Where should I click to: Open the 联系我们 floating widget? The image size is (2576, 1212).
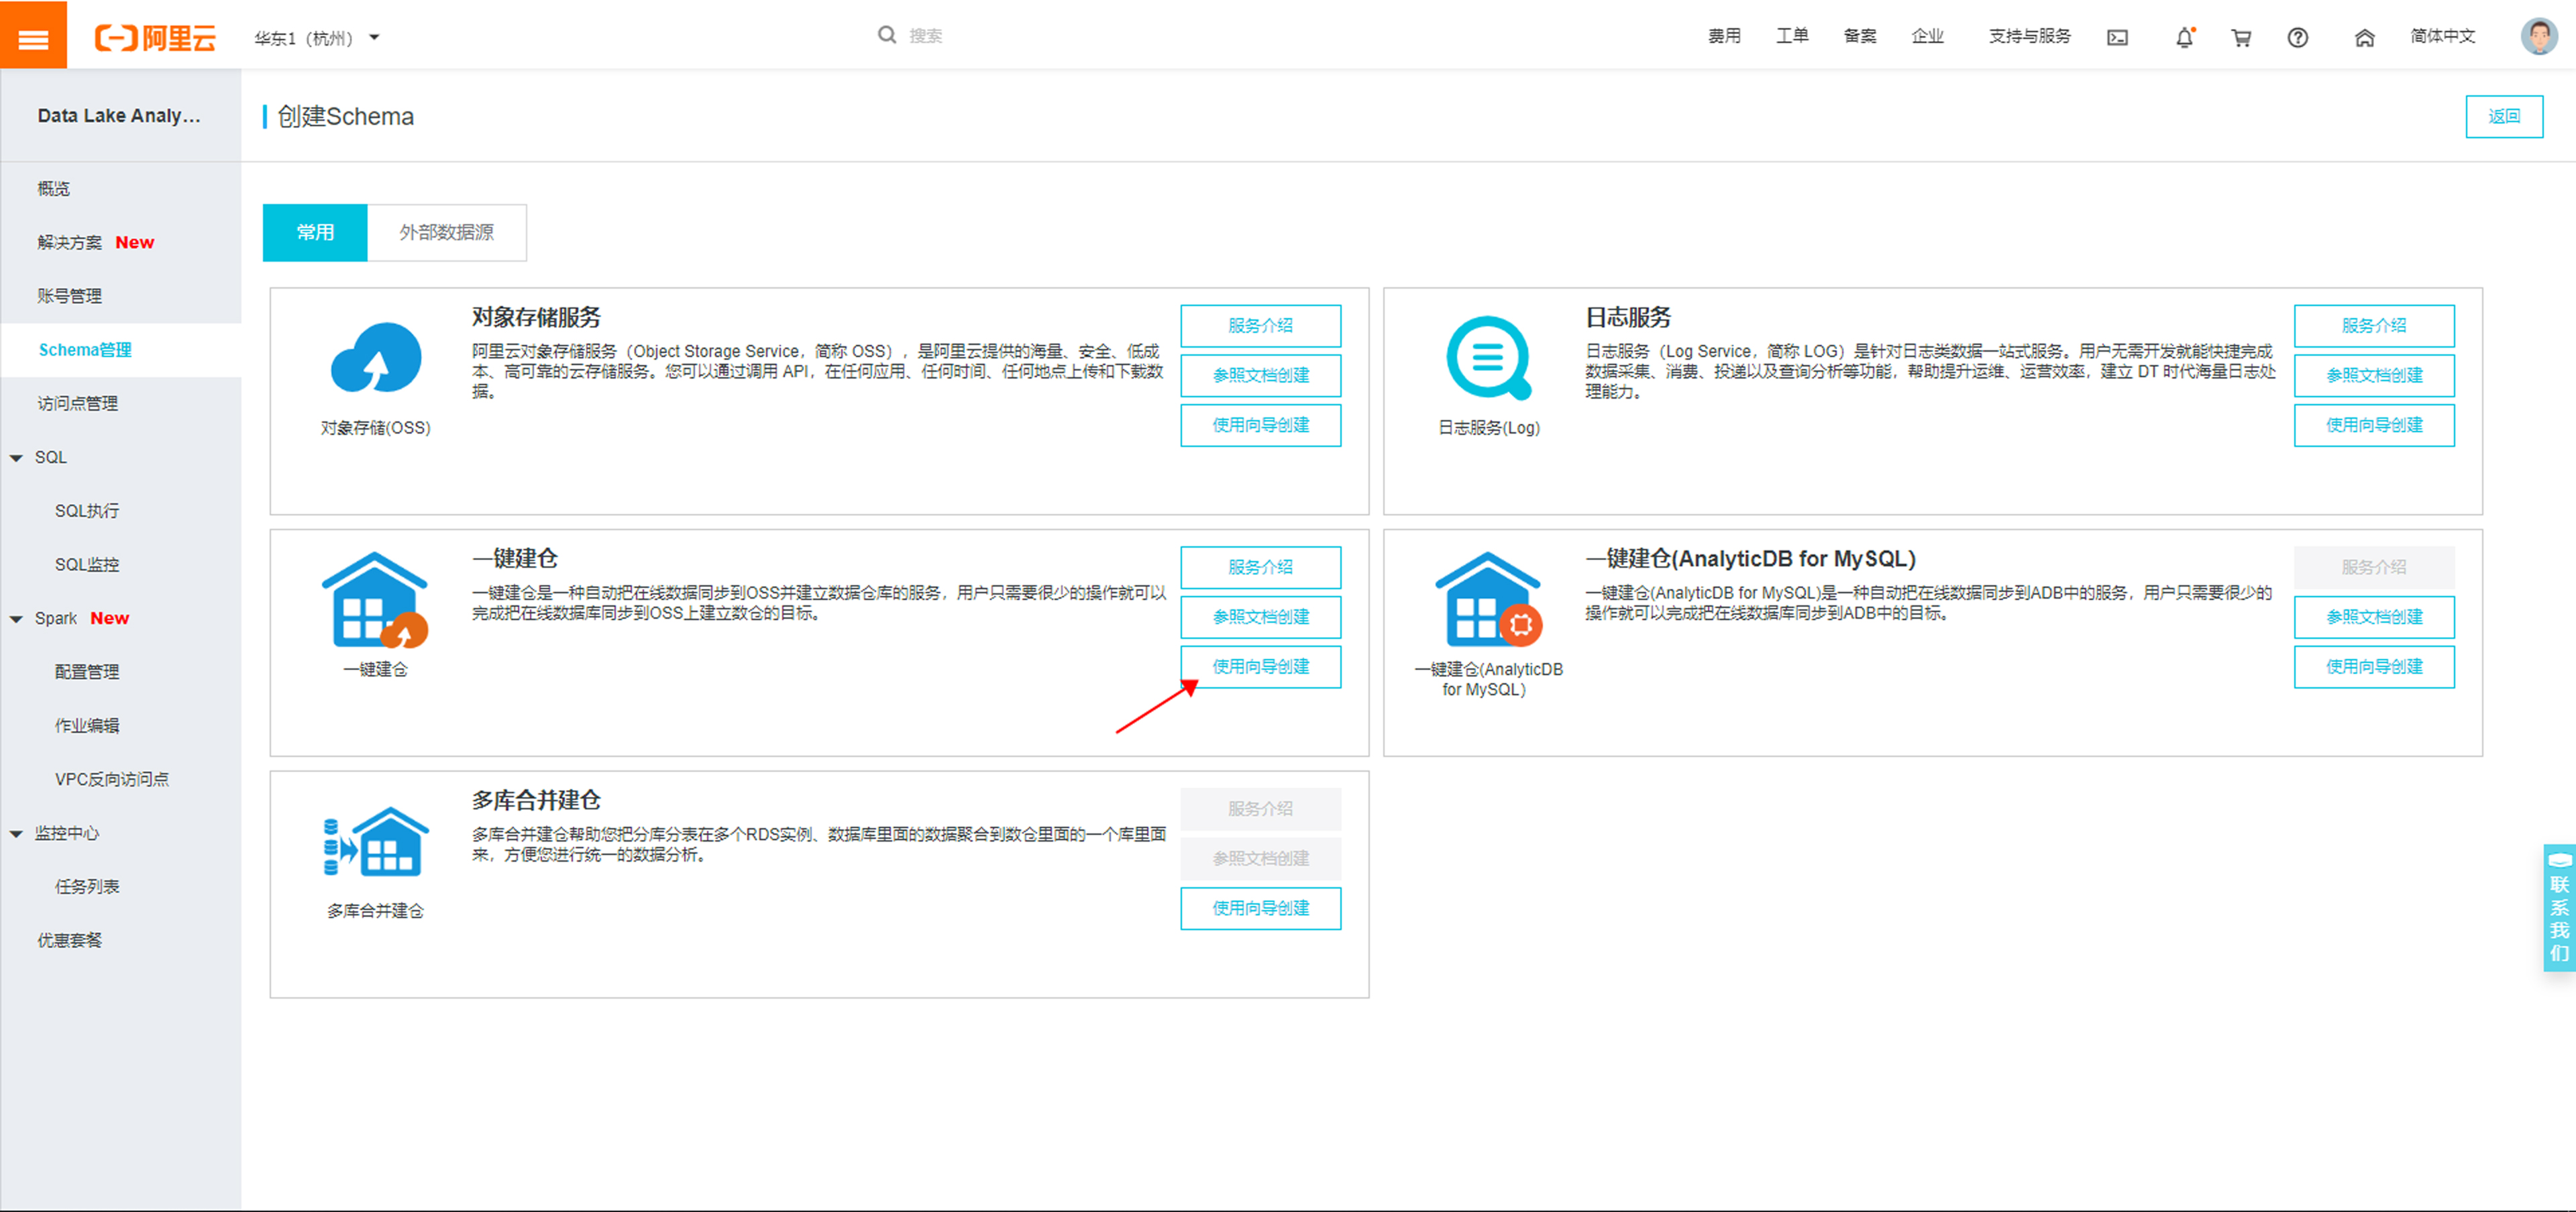(2559, 908)
